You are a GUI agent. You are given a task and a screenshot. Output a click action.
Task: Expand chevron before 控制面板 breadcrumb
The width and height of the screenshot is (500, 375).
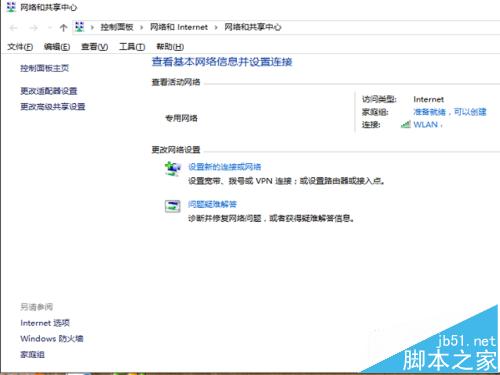pyautogui.click(x=92, y=28)
